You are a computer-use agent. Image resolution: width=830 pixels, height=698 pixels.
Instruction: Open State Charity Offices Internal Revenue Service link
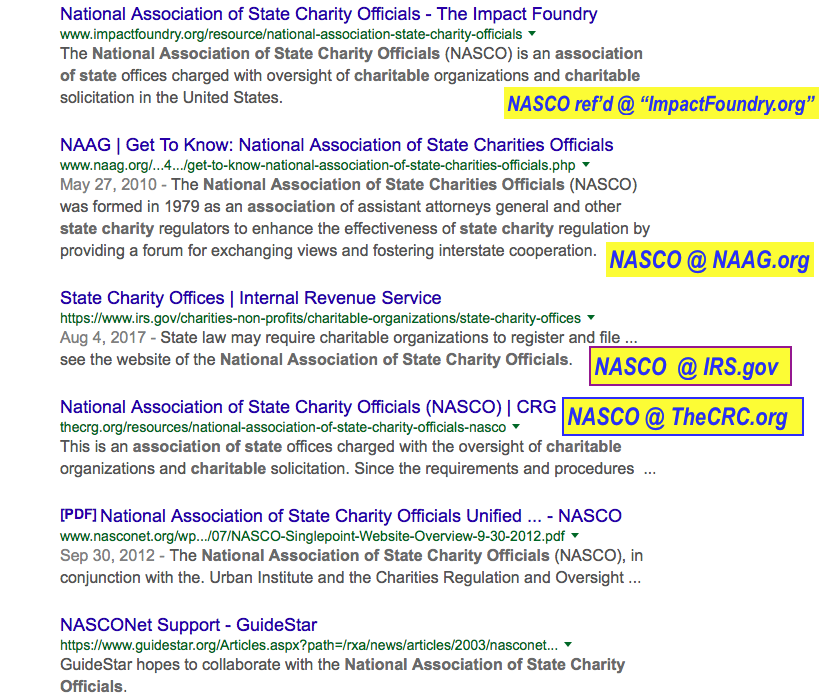[x=250, y=298]
